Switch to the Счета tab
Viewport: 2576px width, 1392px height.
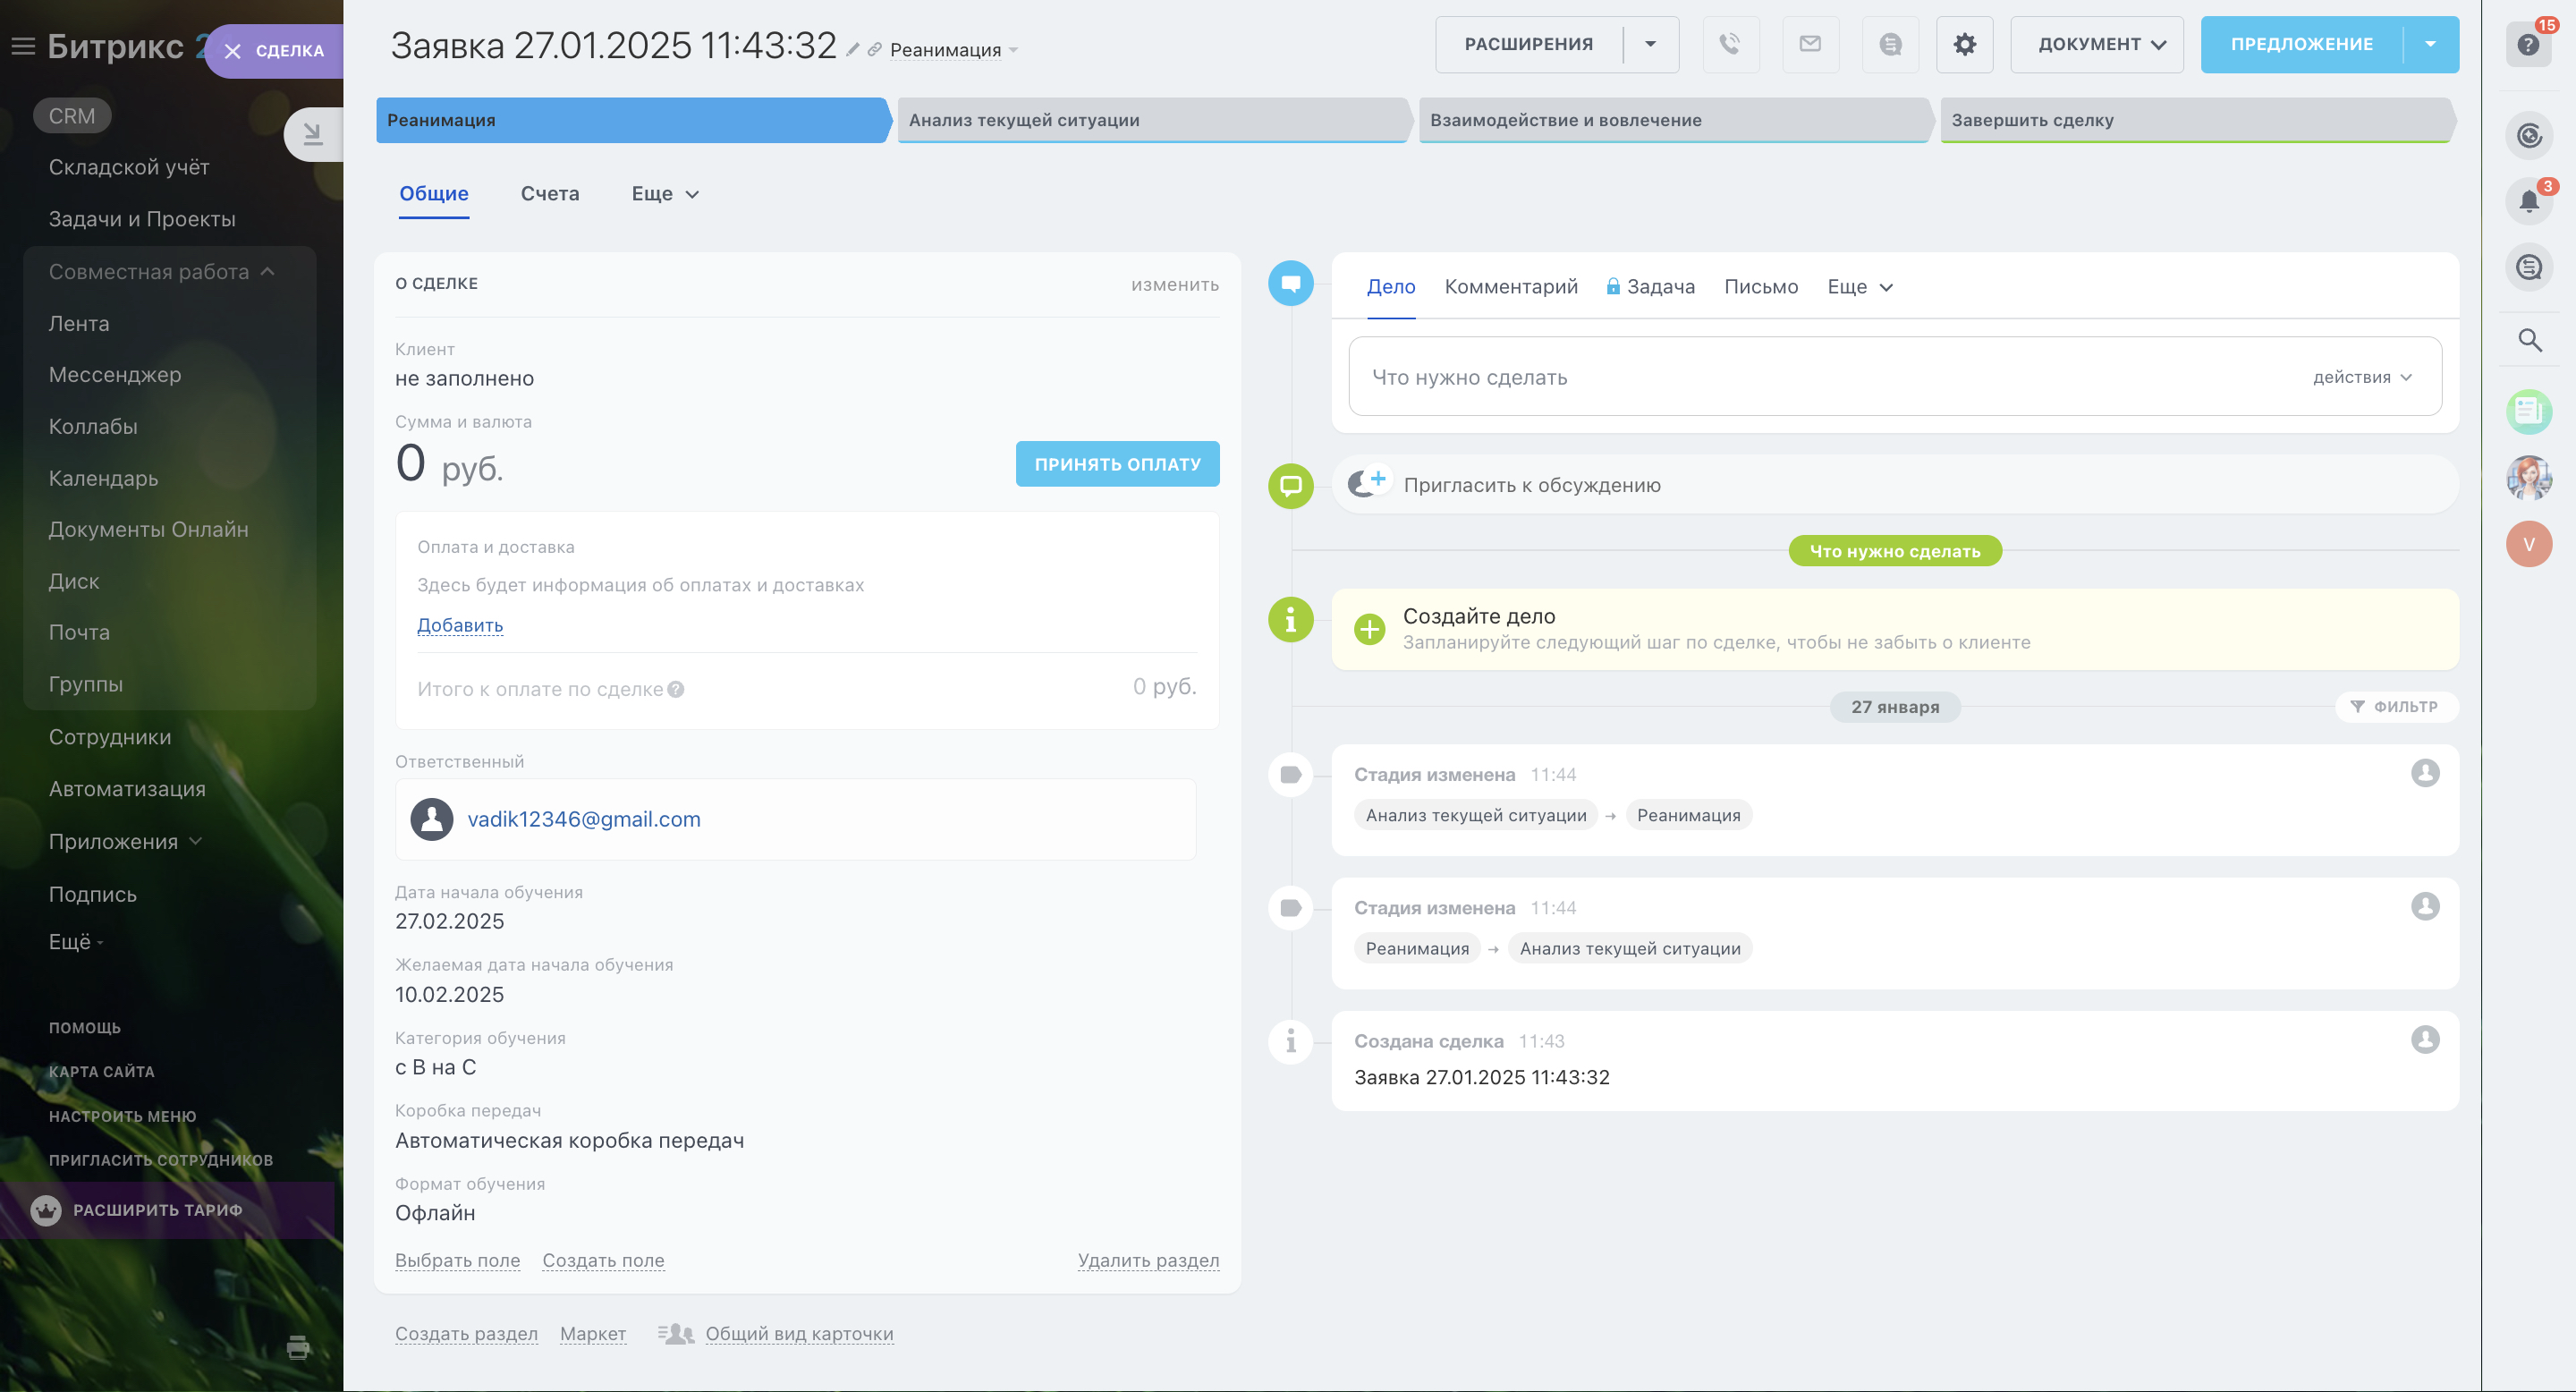(x=550, y=194)
